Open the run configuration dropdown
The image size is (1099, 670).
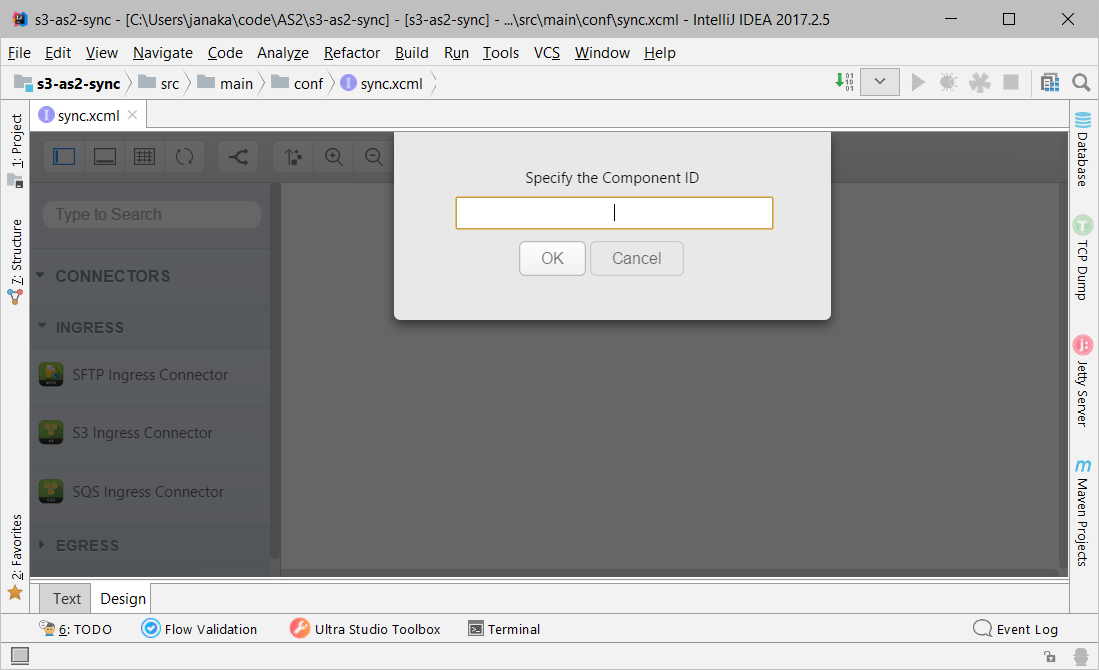[880, 82]
